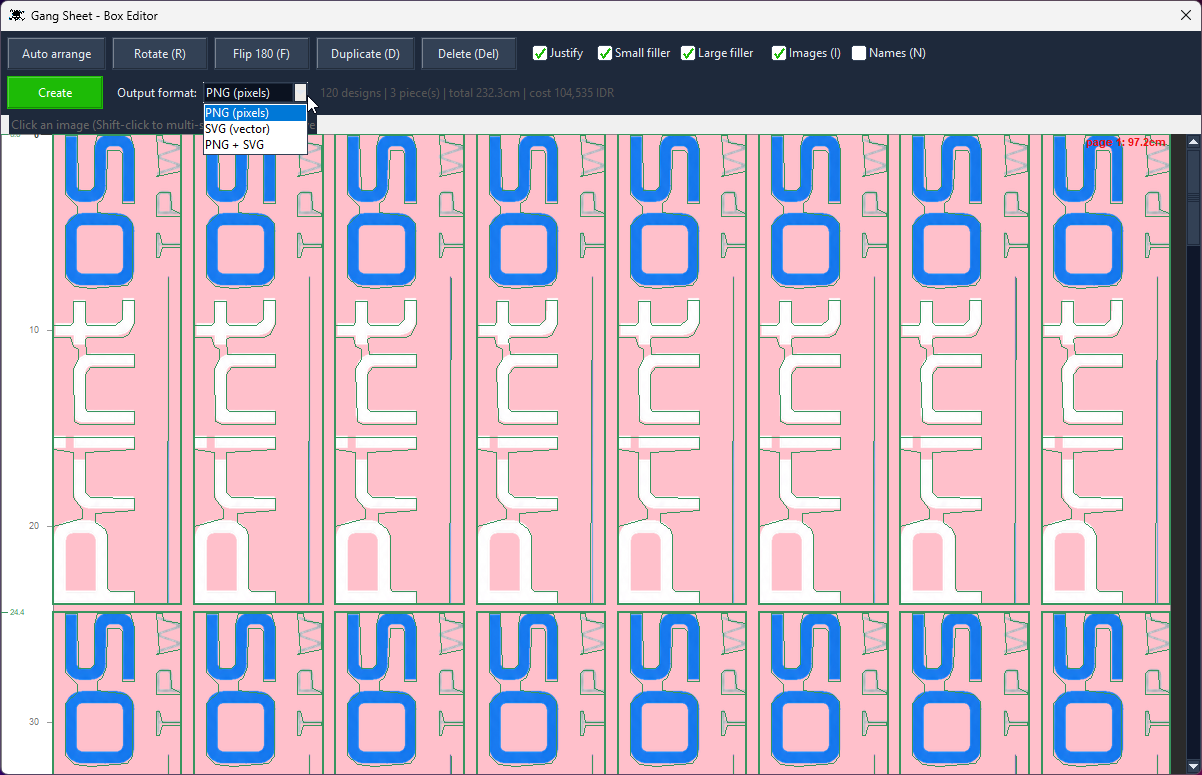This screenshot has height=775, width=1202.
Task: Select the last design thumbnail in top row
Action: [1106, 369]
